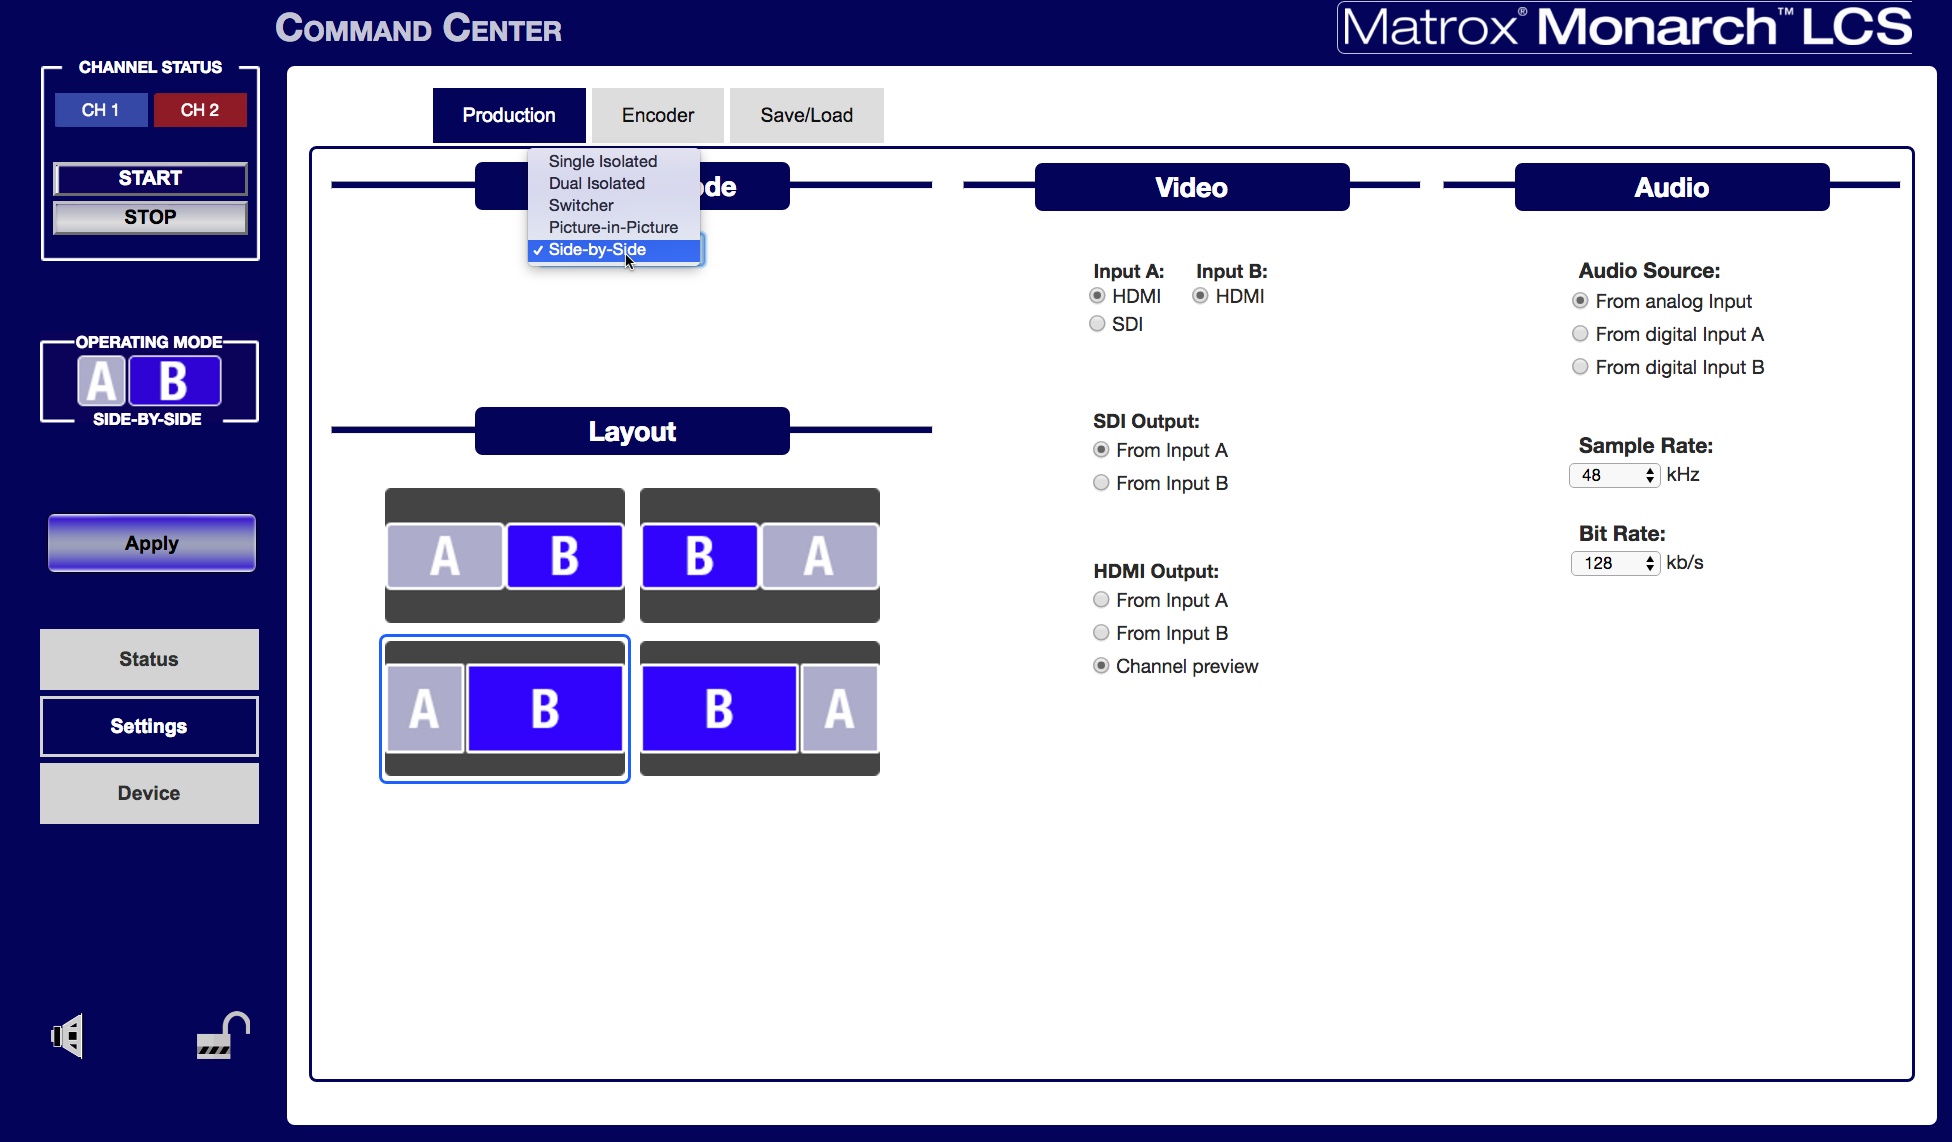
Task: Switch to the Production tab
Action: [509, 115]
